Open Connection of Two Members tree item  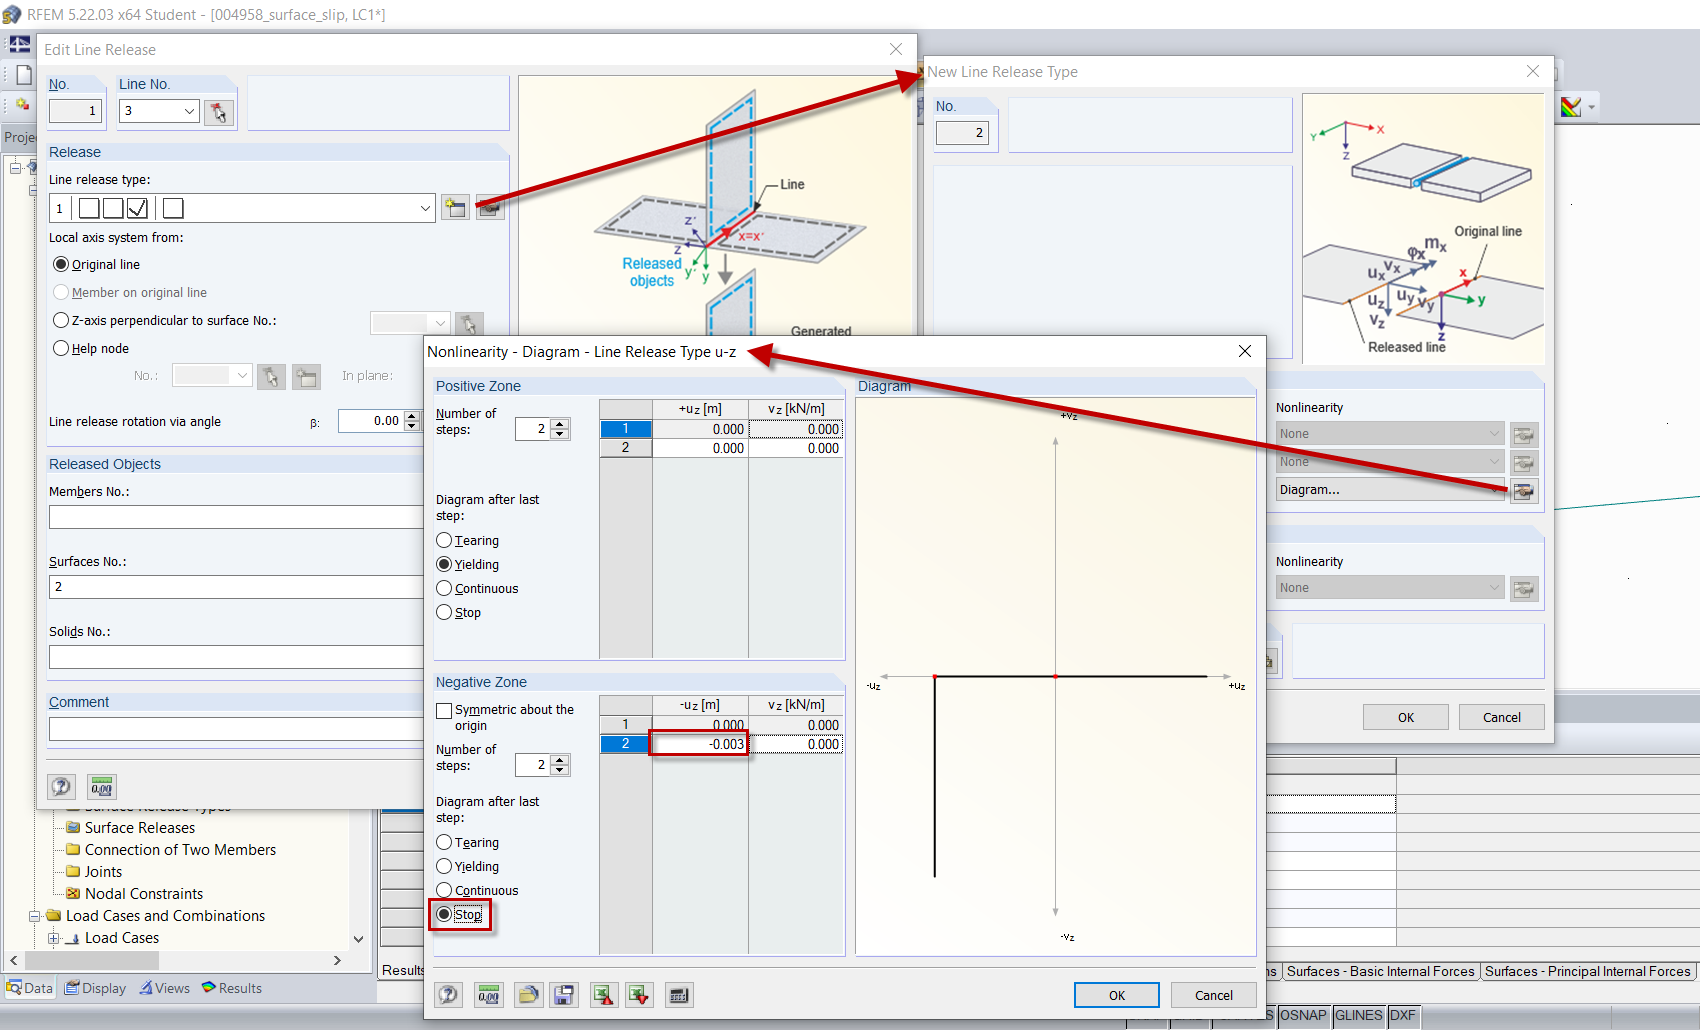point(180,850)
